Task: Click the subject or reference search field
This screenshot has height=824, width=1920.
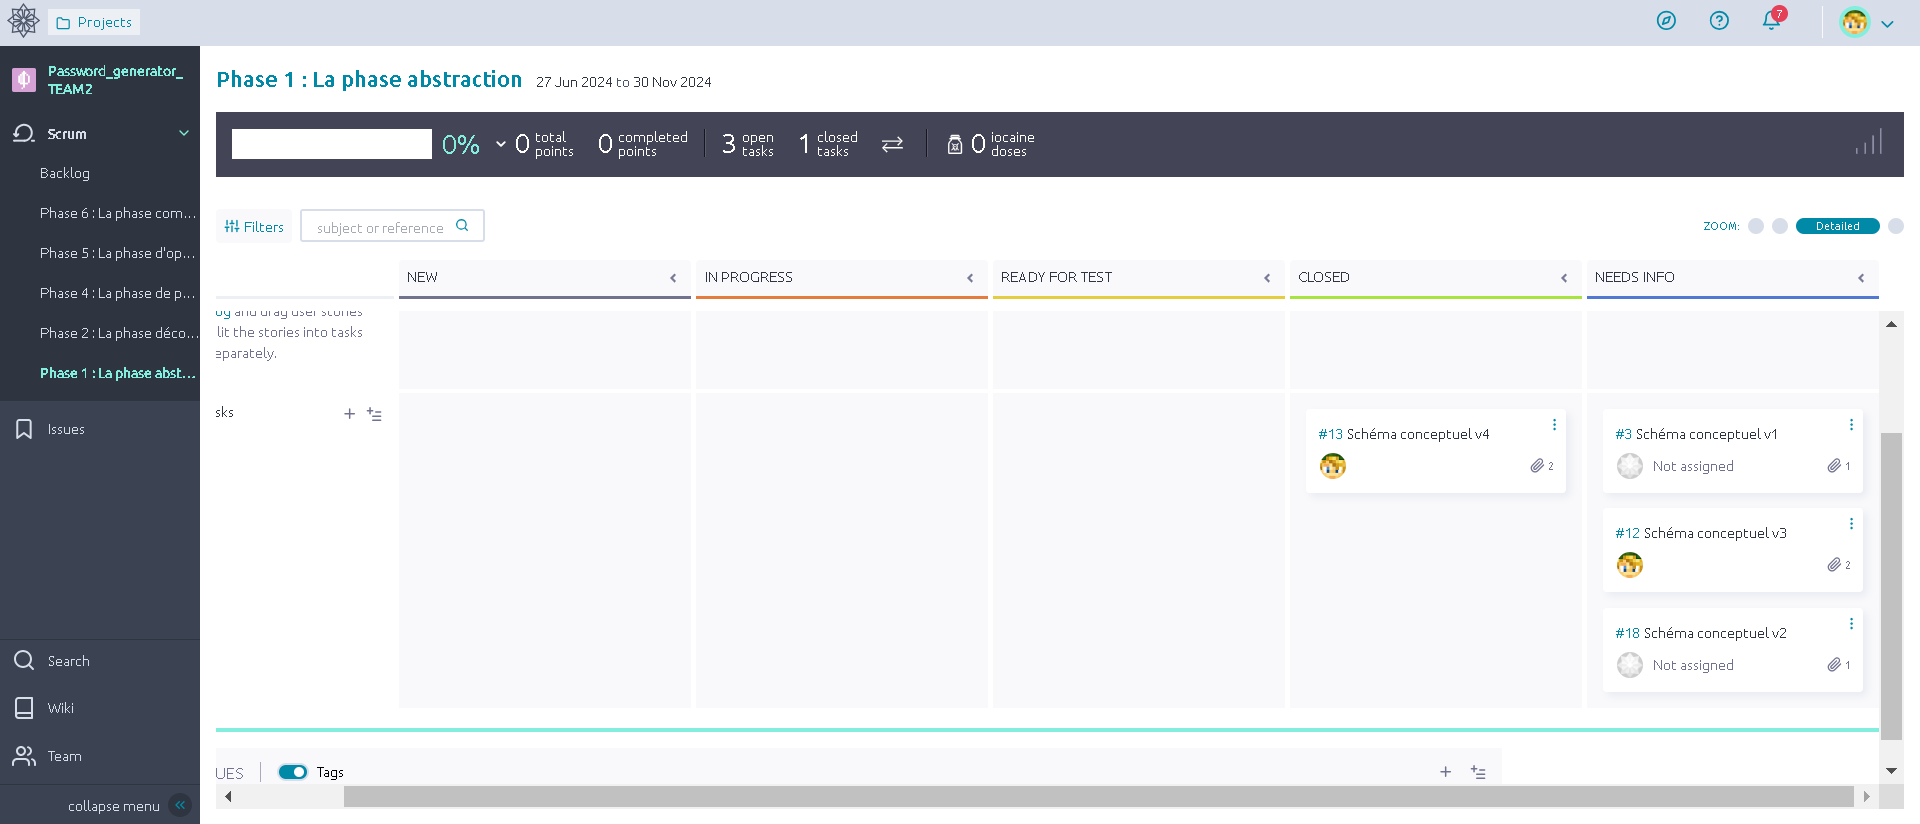Action: (380, 227)
